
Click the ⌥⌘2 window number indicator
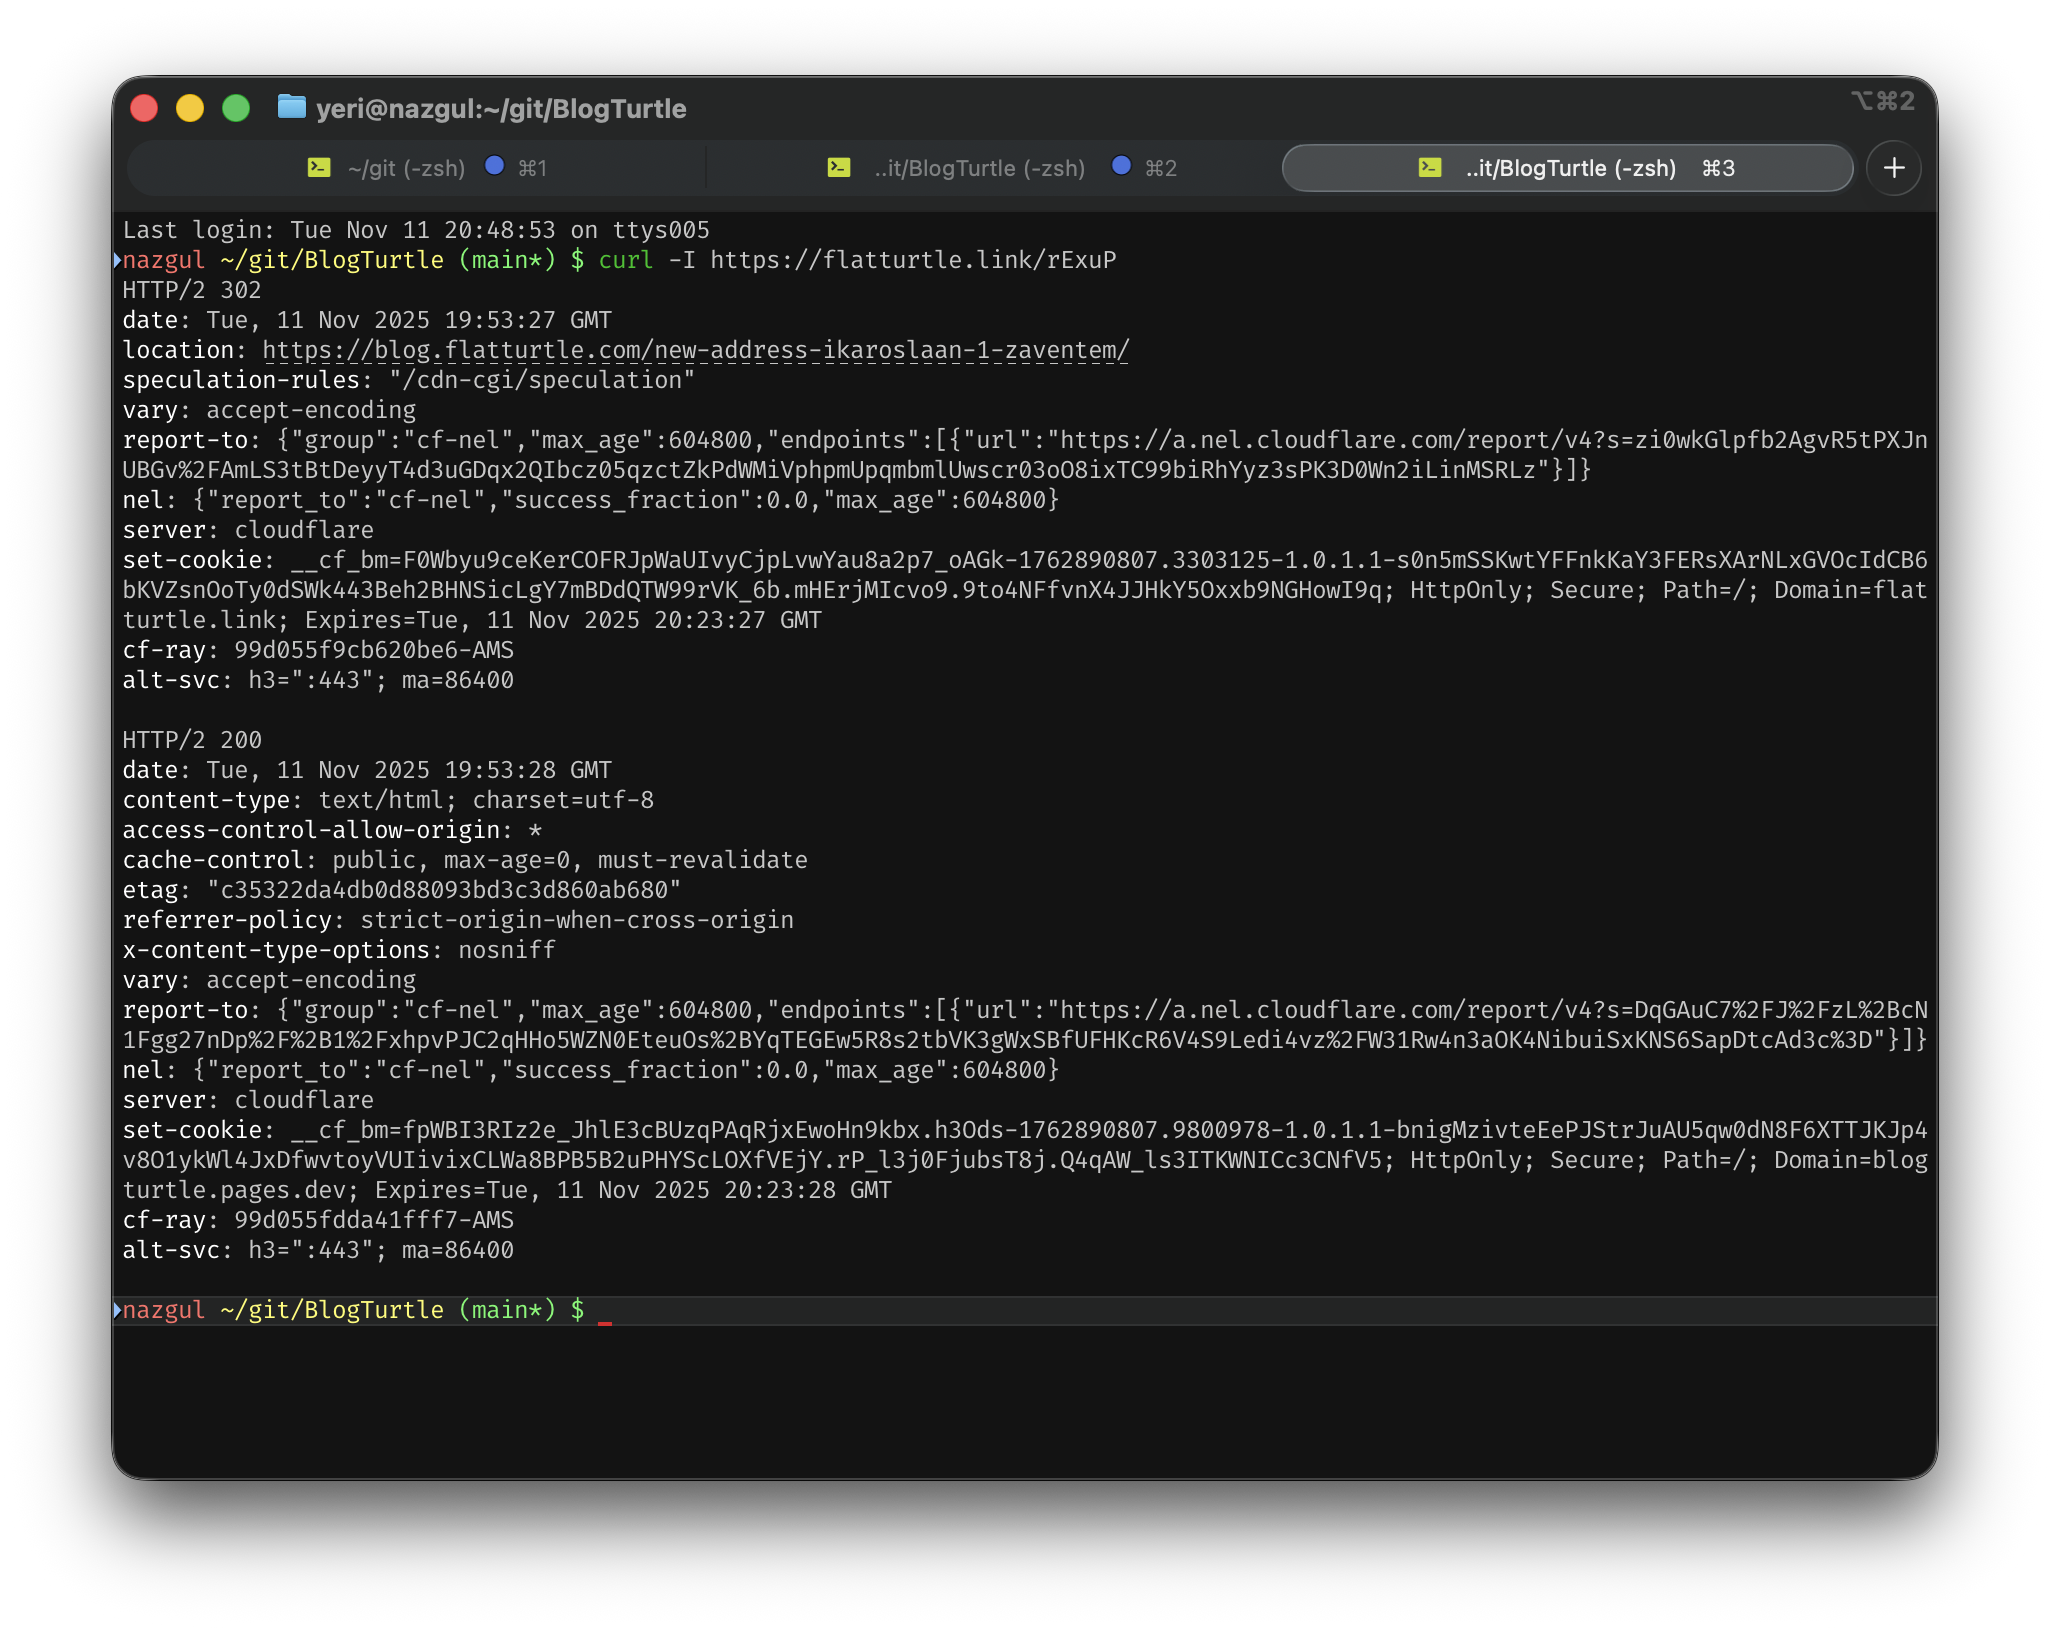click(x=1882, y=101)
